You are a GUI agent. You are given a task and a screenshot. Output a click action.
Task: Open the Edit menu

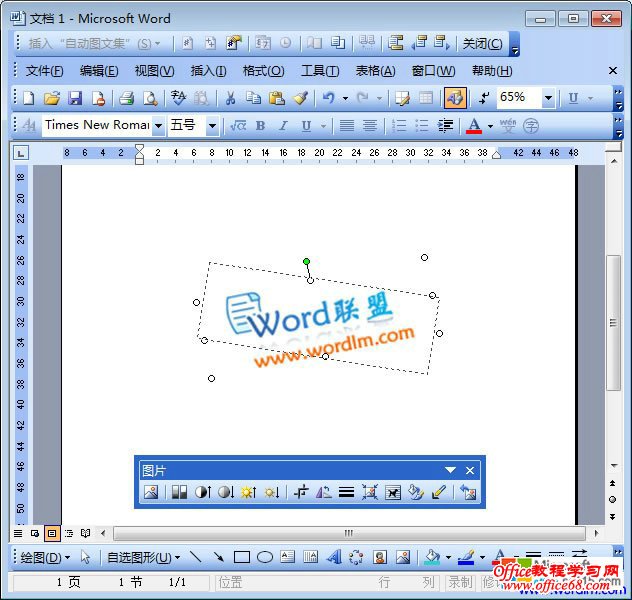coord(99,71)
